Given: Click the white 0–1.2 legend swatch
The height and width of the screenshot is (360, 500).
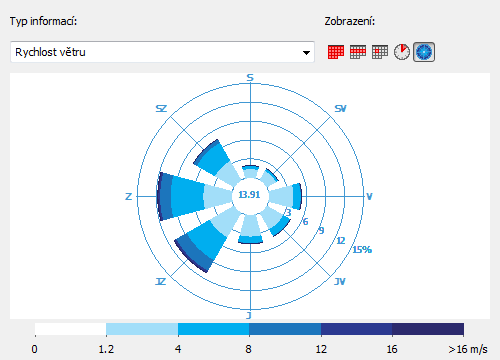Looking at the screenshot, I should coord(71,329).
